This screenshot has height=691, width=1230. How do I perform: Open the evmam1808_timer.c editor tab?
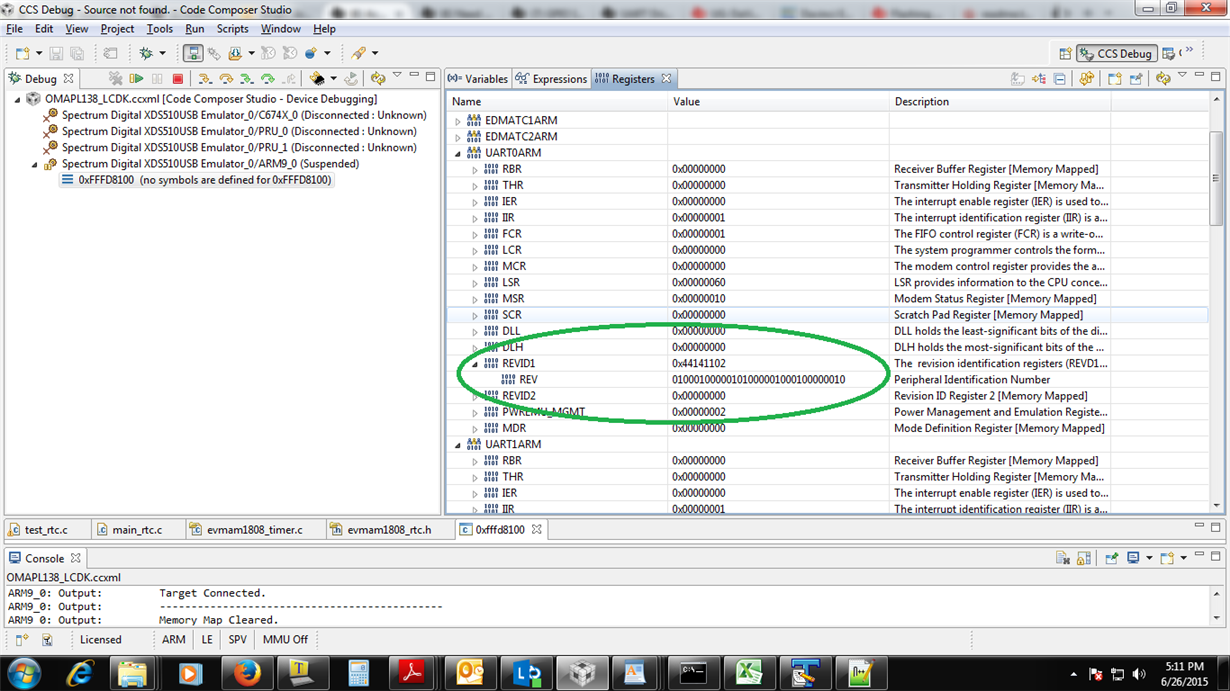click(255, 529)
